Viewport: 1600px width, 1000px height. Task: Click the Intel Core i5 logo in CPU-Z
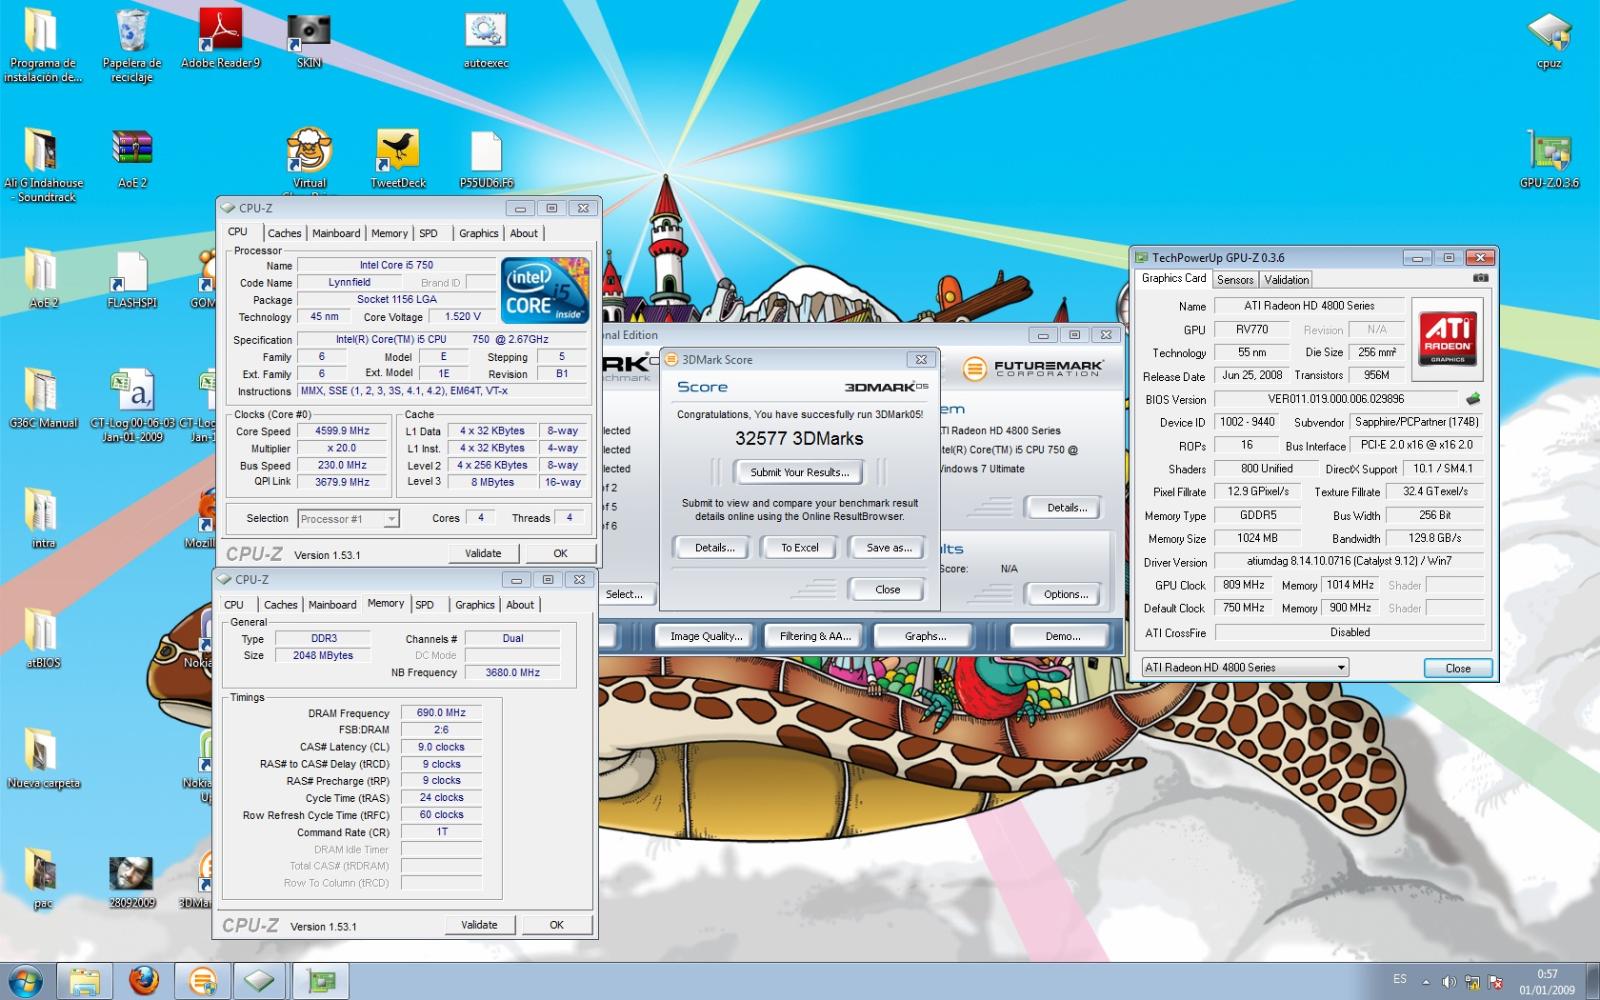[544, 290]
